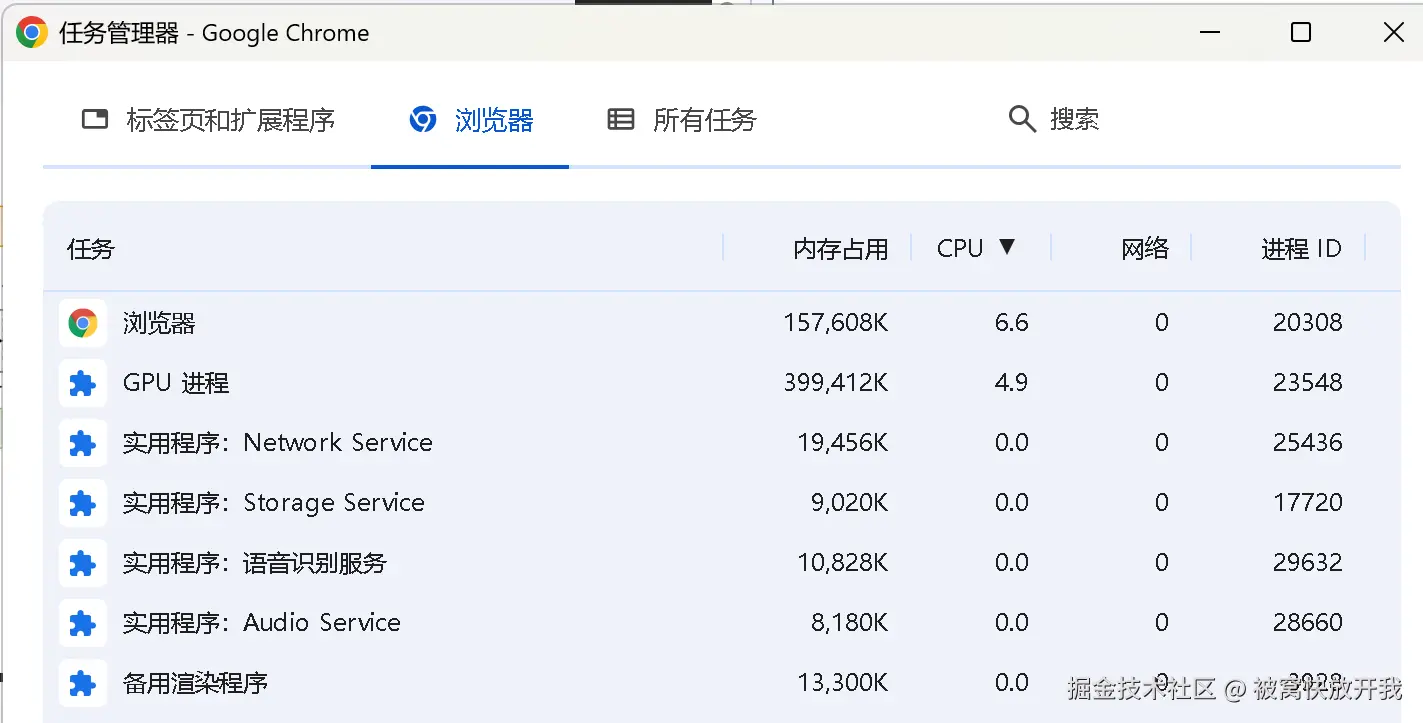The image size is (1423, 723).
Task: Click the puzzle icon for Audio Service
Action: point(83,623)
